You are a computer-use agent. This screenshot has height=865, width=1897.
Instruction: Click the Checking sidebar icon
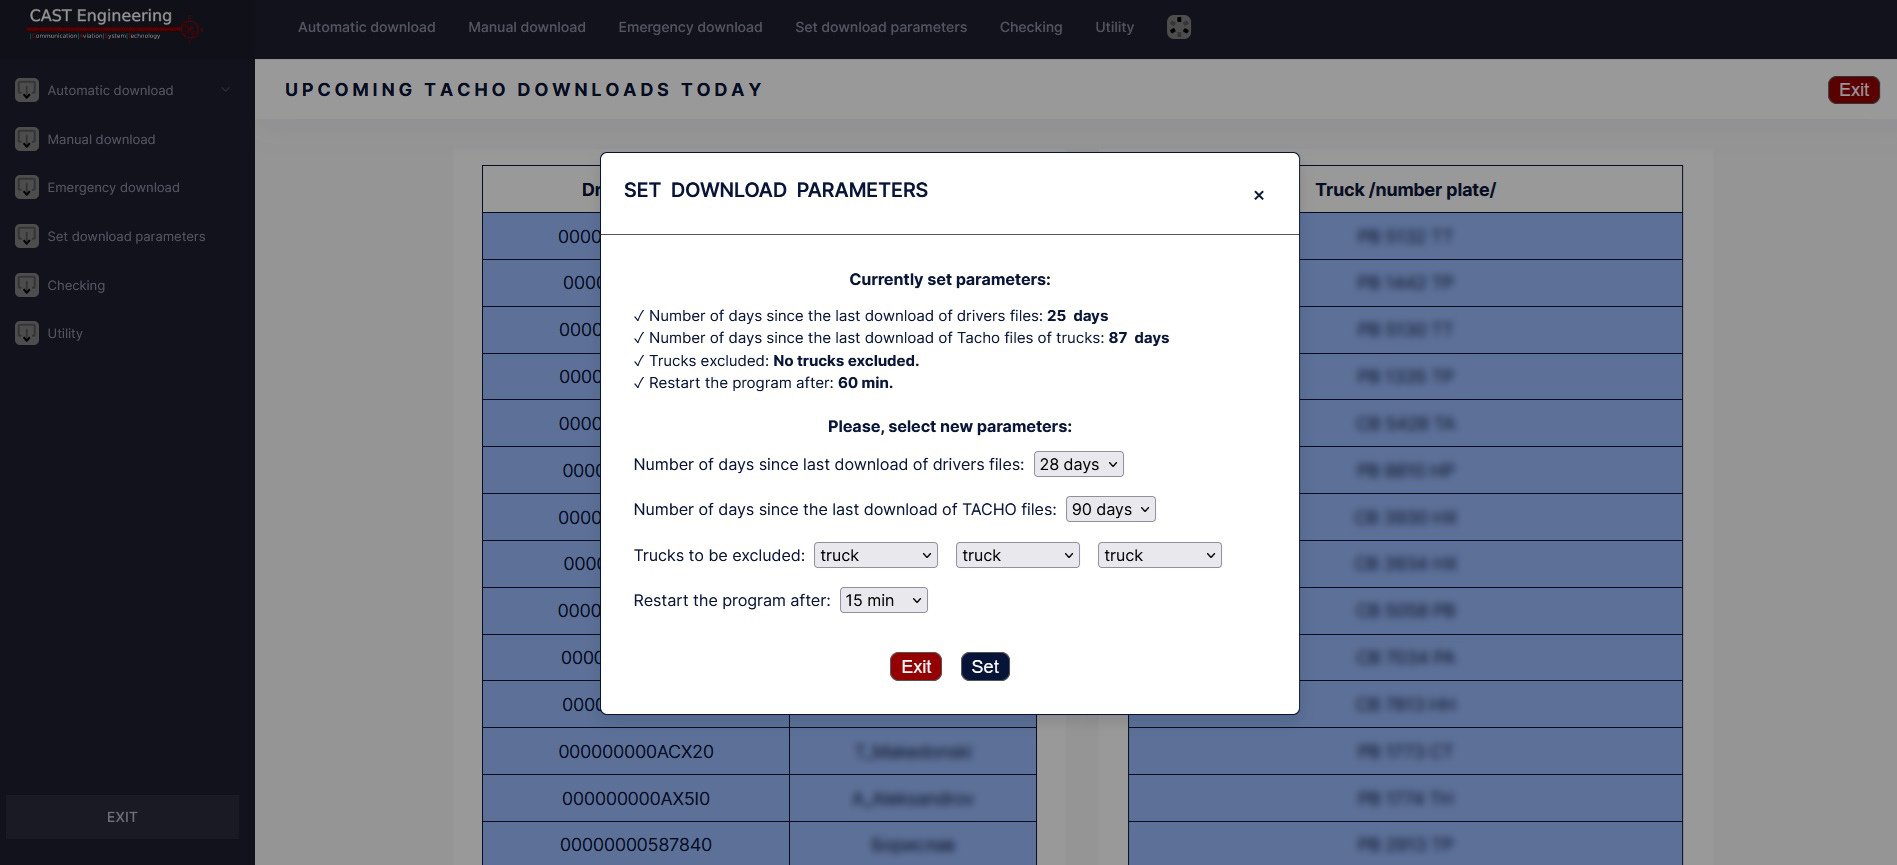tap(27, 285)
